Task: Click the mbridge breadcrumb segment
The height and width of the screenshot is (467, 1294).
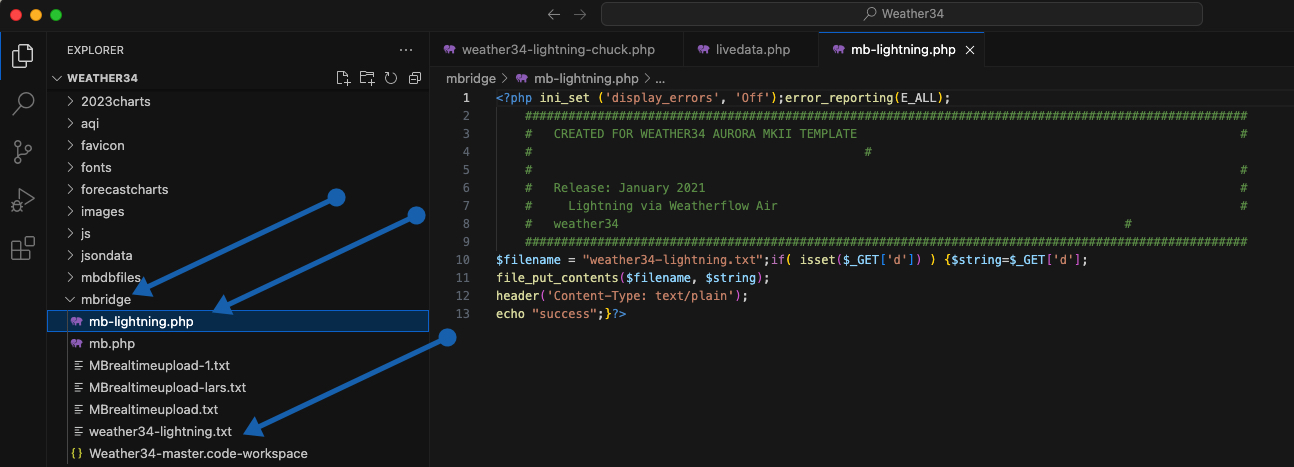Action: [x=470, y=78]
